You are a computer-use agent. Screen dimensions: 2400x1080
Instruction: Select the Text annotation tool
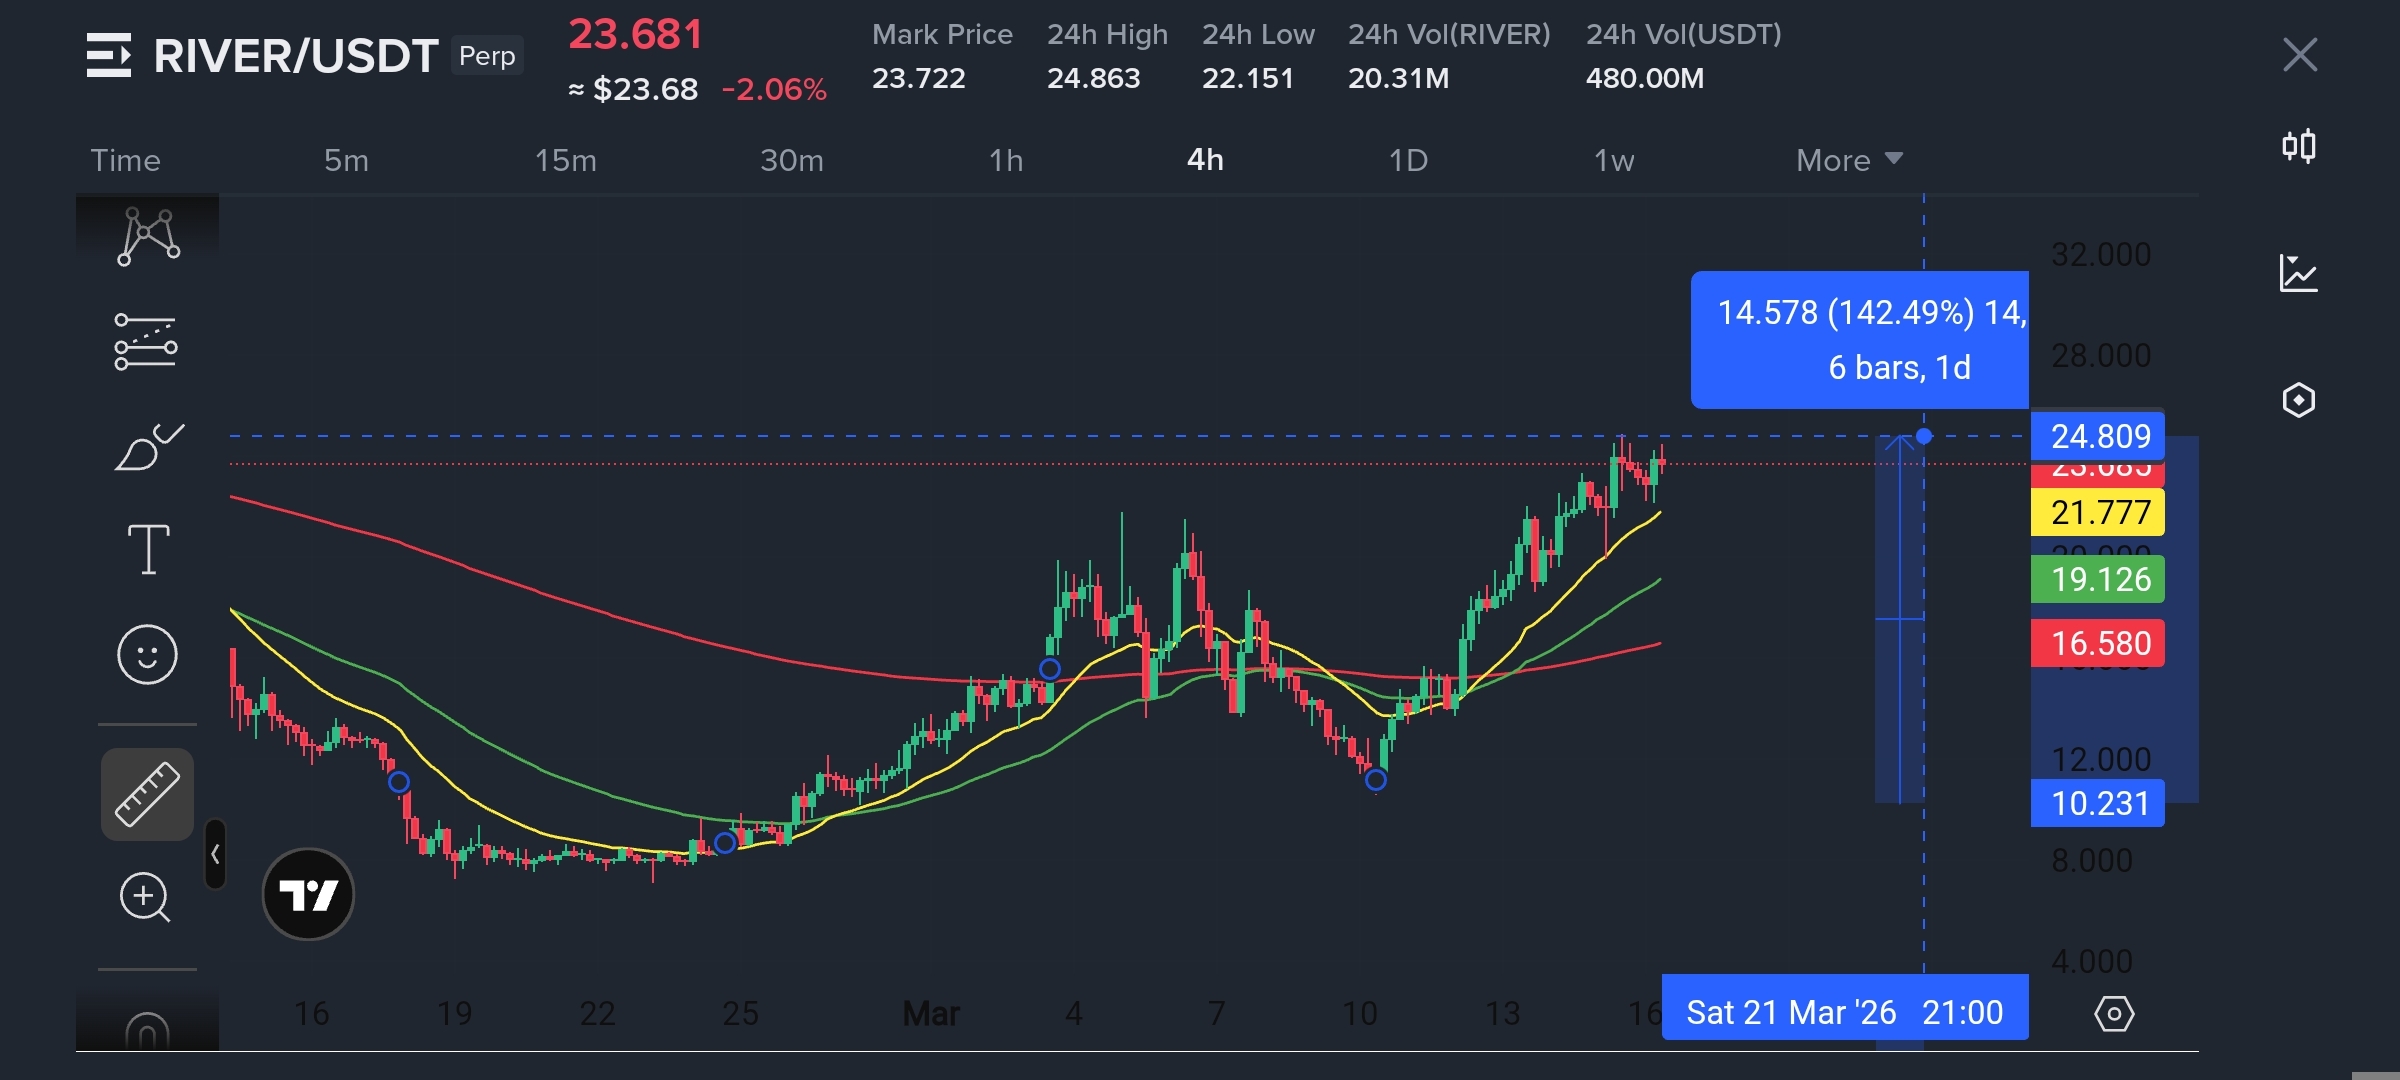[x=148, y=549]
